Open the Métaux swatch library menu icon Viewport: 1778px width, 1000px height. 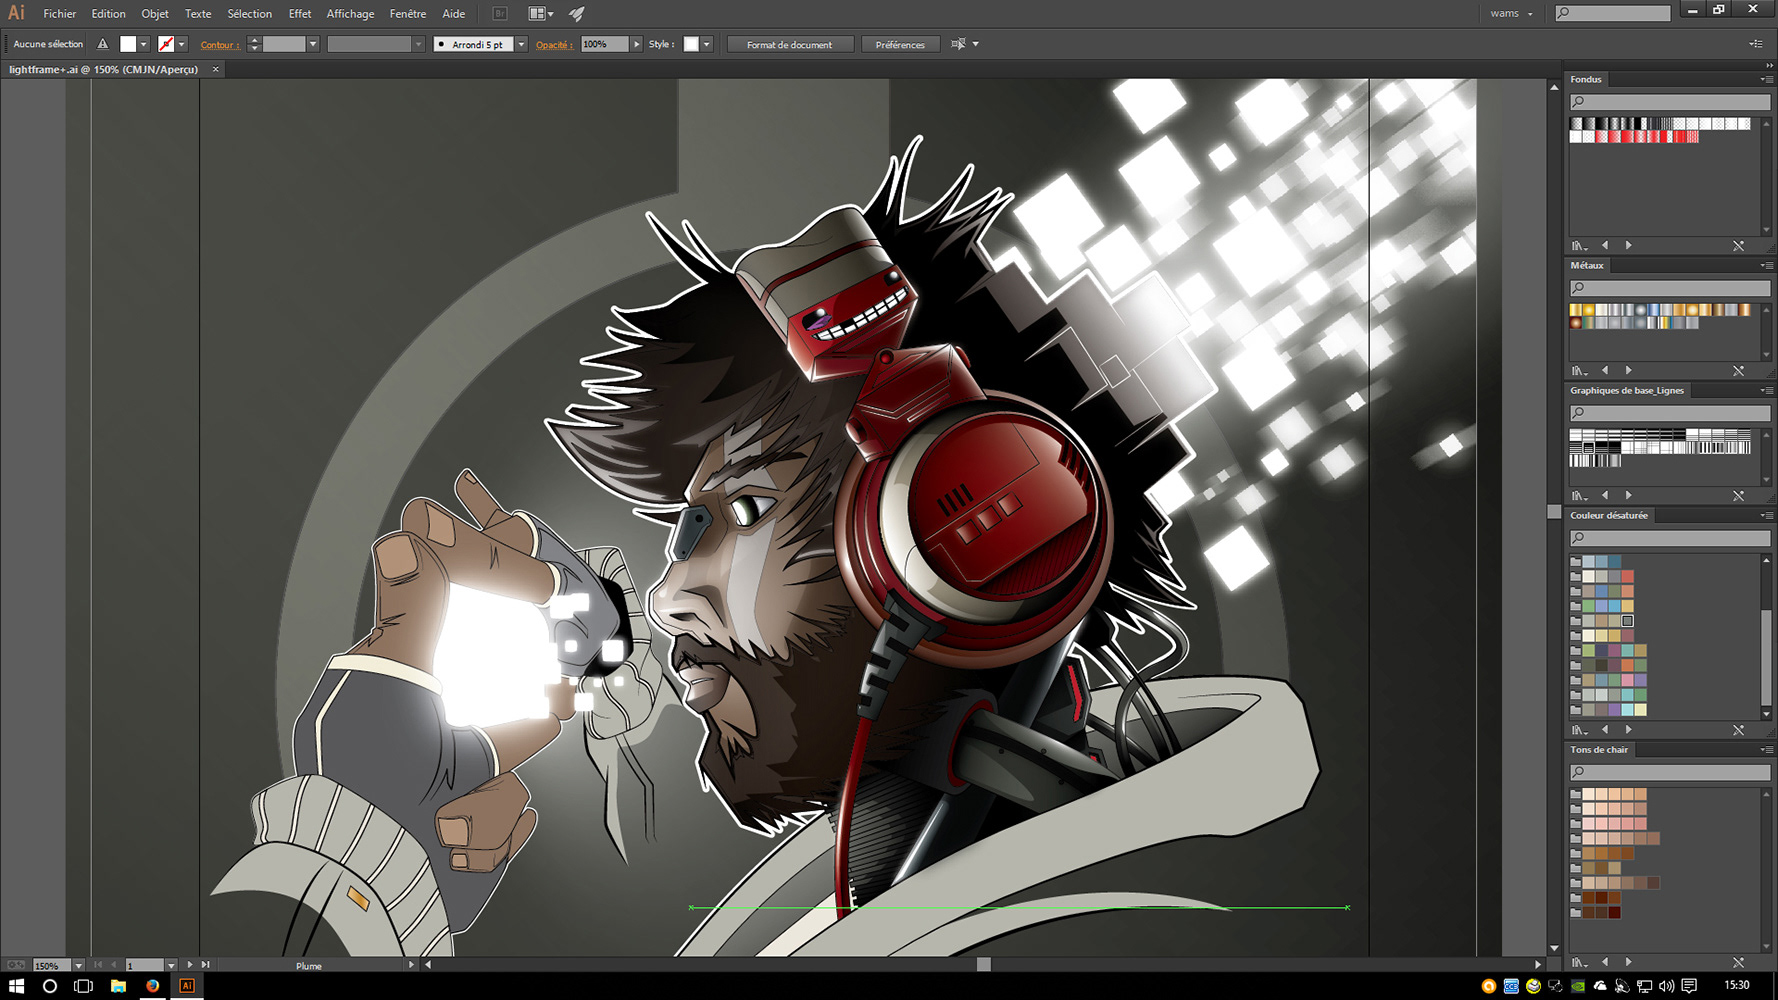pyautogui.click(x=1579, y=370)
